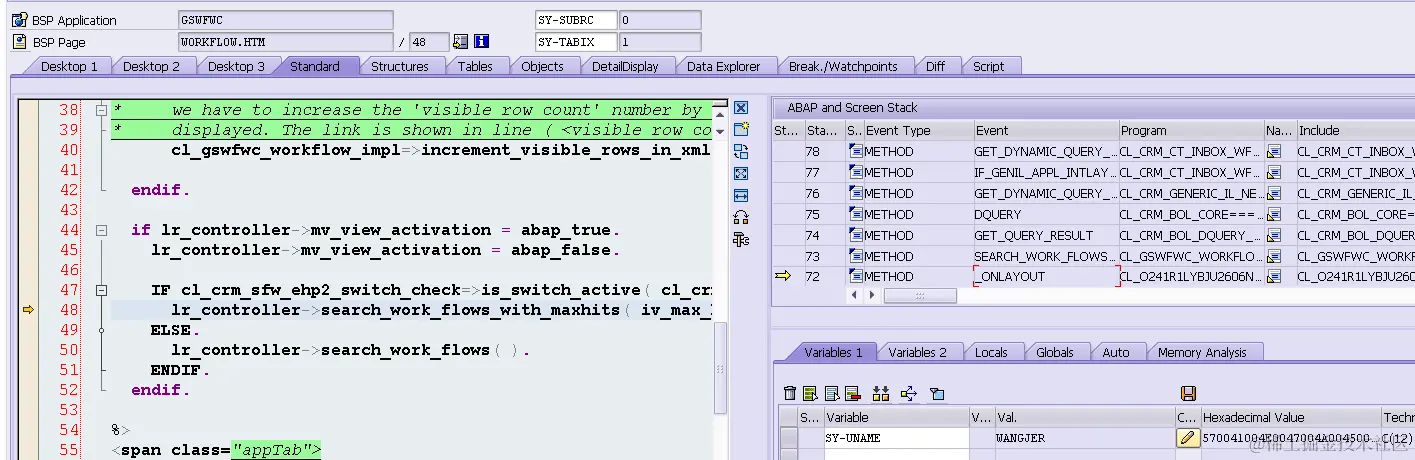Click the blue info icon next to line 48
The width and height of the screenshot is (1415, 460).
(x=481, y=42)
